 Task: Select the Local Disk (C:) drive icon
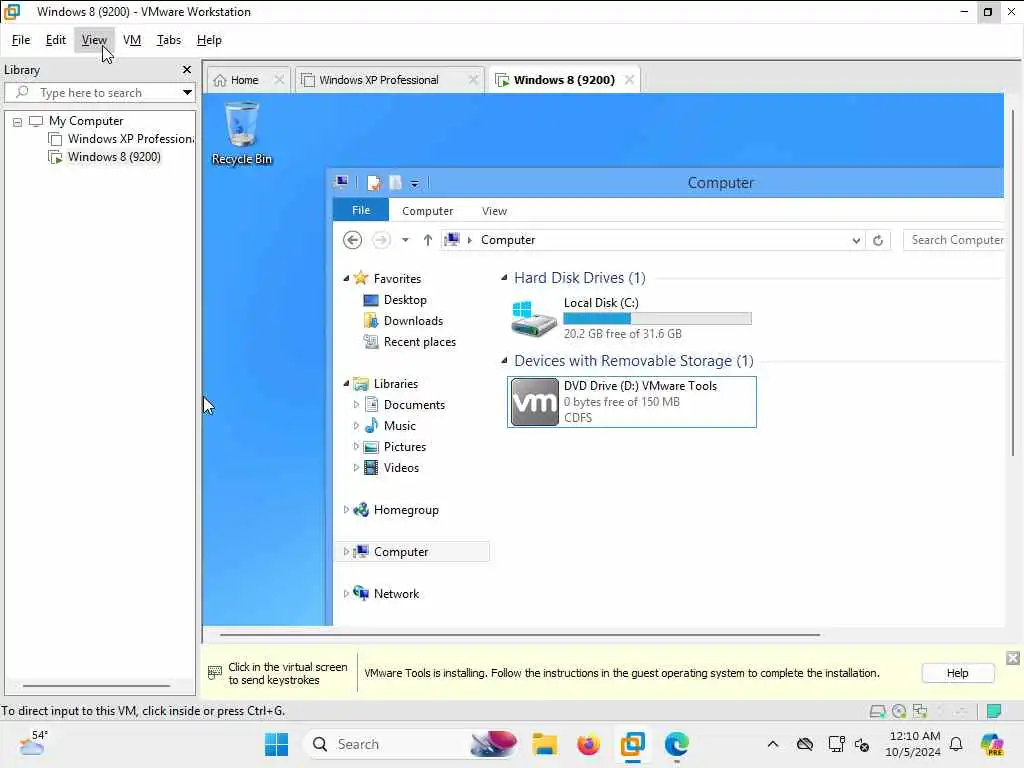pos(534,319)
